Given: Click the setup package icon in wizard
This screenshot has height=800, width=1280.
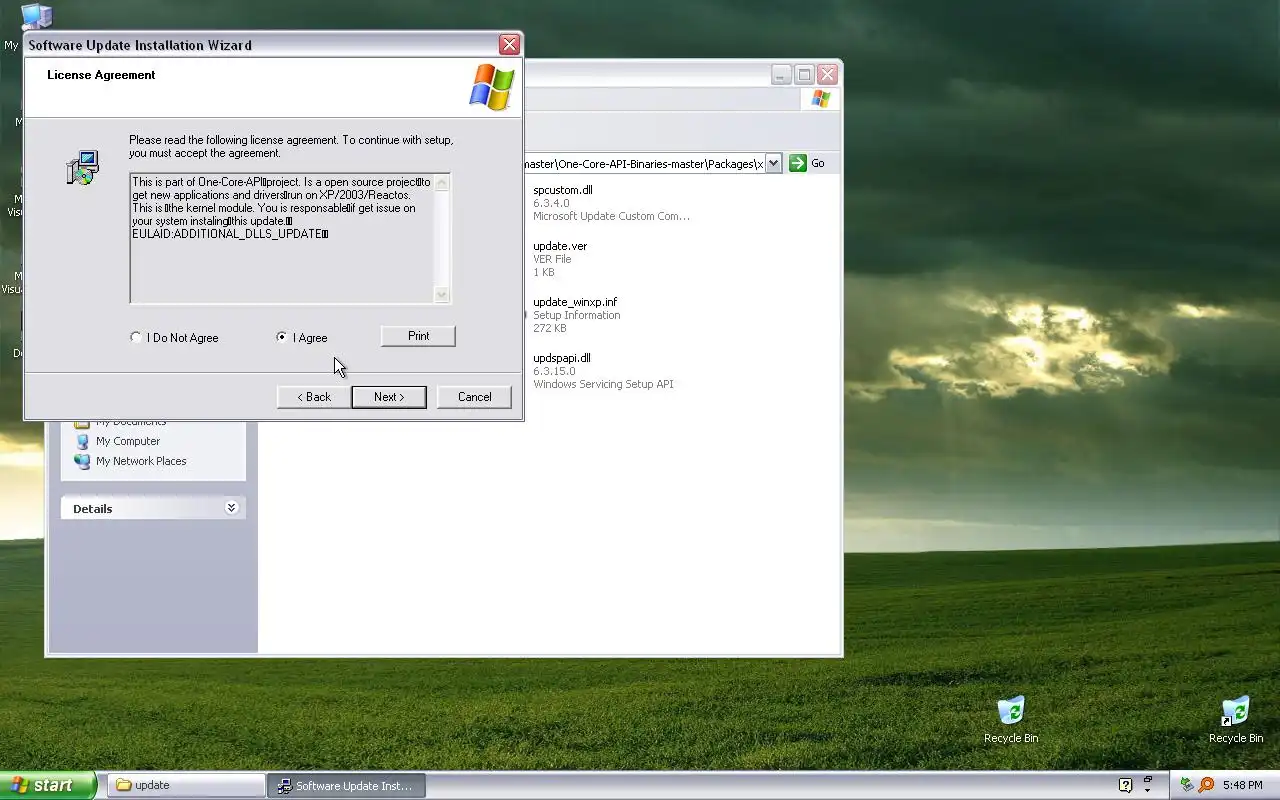Looking at the screenshot, I should coord(83,168).
